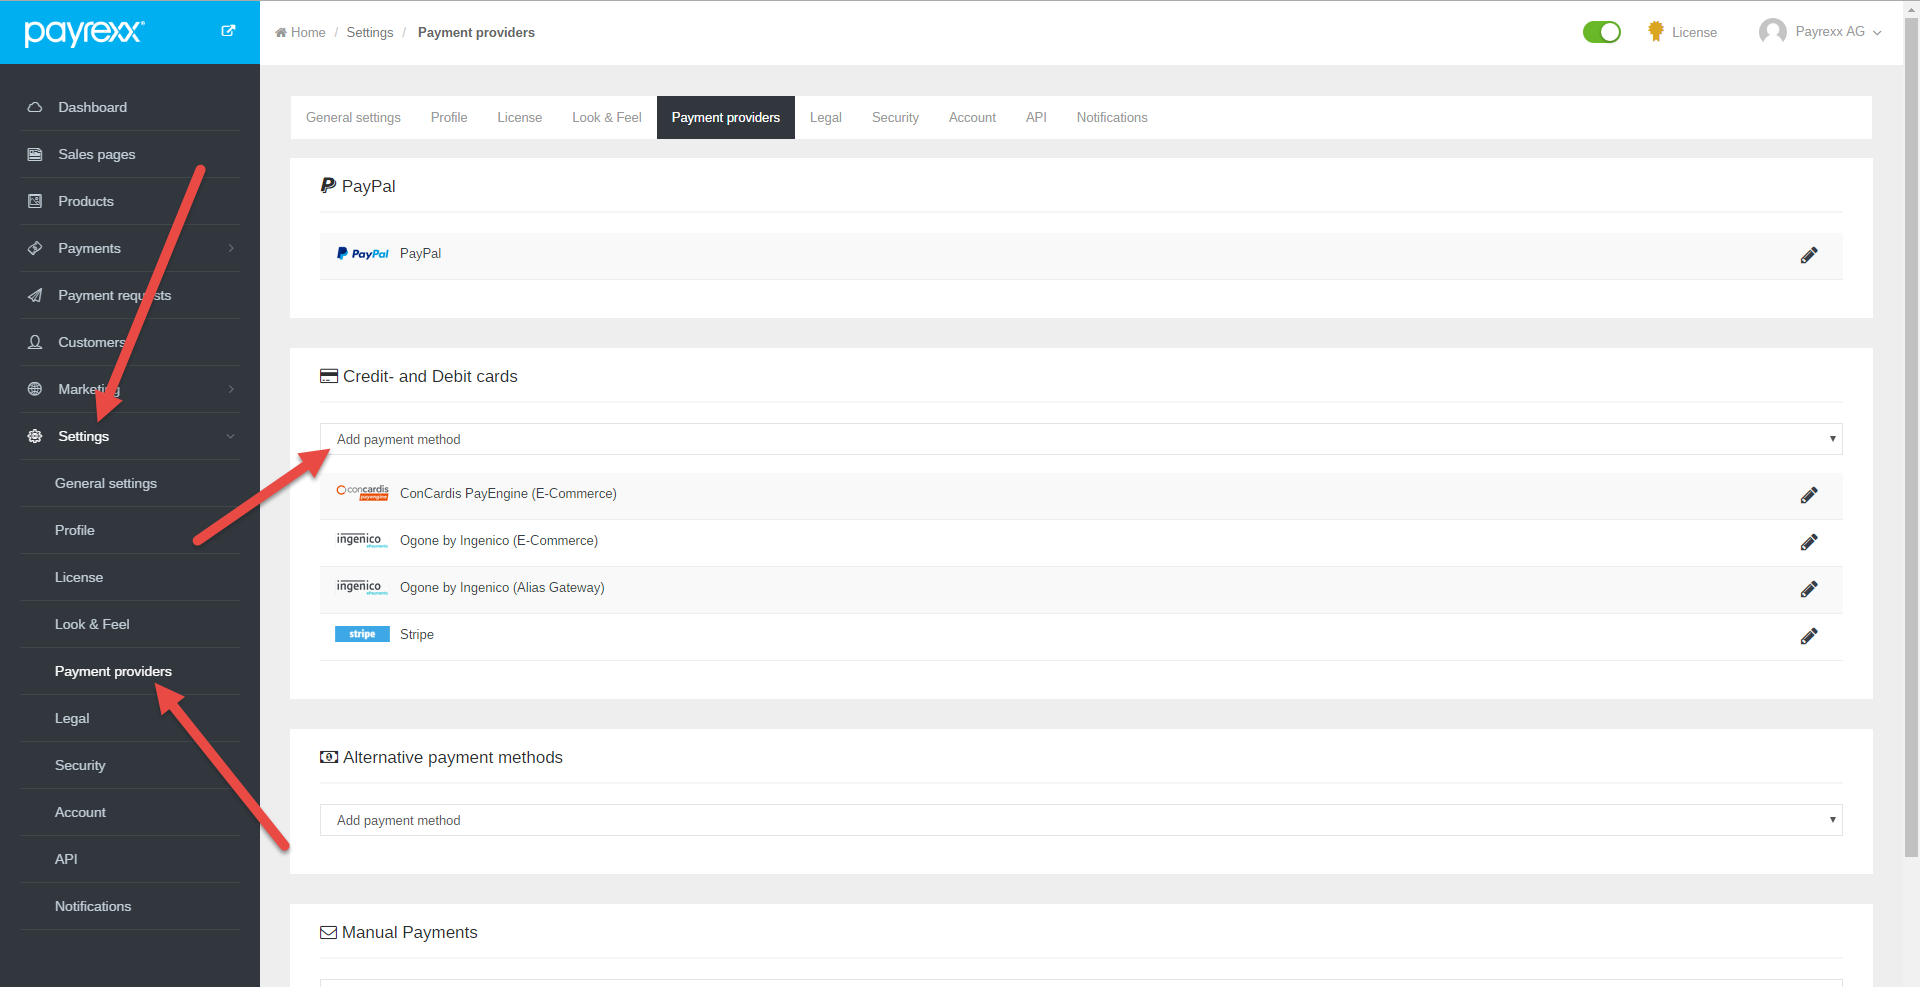Click the Payrexx logo
The height and width of the screenshot is (987, 1920).
(x=84, y=32)
